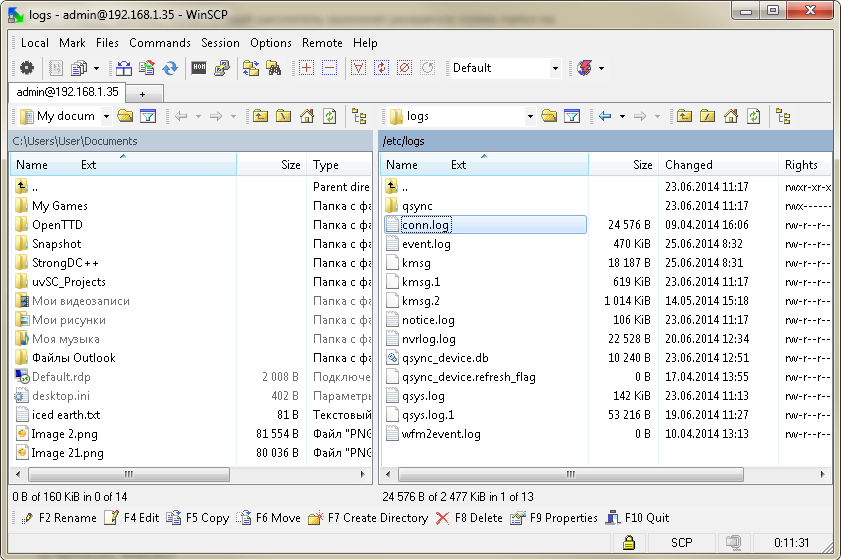Go to local home directory icon
The image size is (841, 560).
[307, 116]
